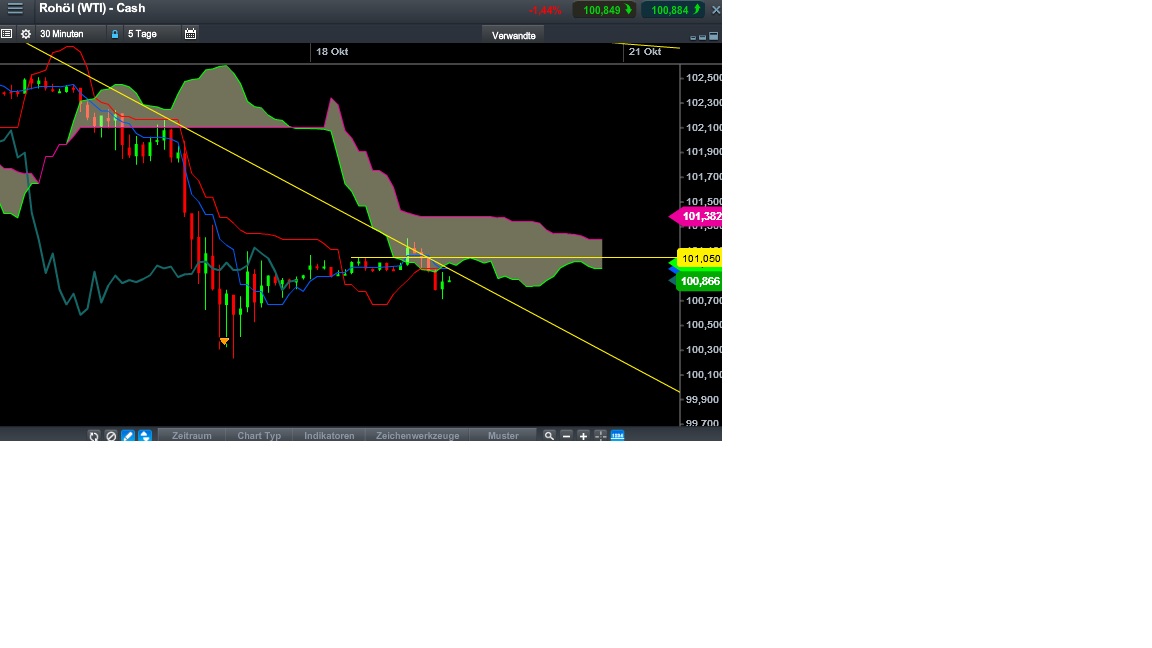Toggle the lock icon between interval and period
This screenshot has width=1152, height=648.
pyautogui.click(x=115, y=33)
